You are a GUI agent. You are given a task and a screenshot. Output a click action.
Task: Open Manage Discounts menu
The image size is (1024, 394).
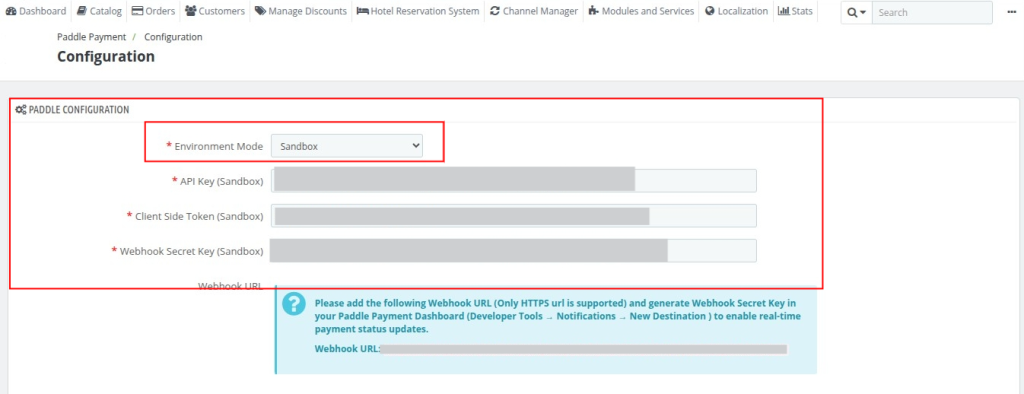coord(301,11)
